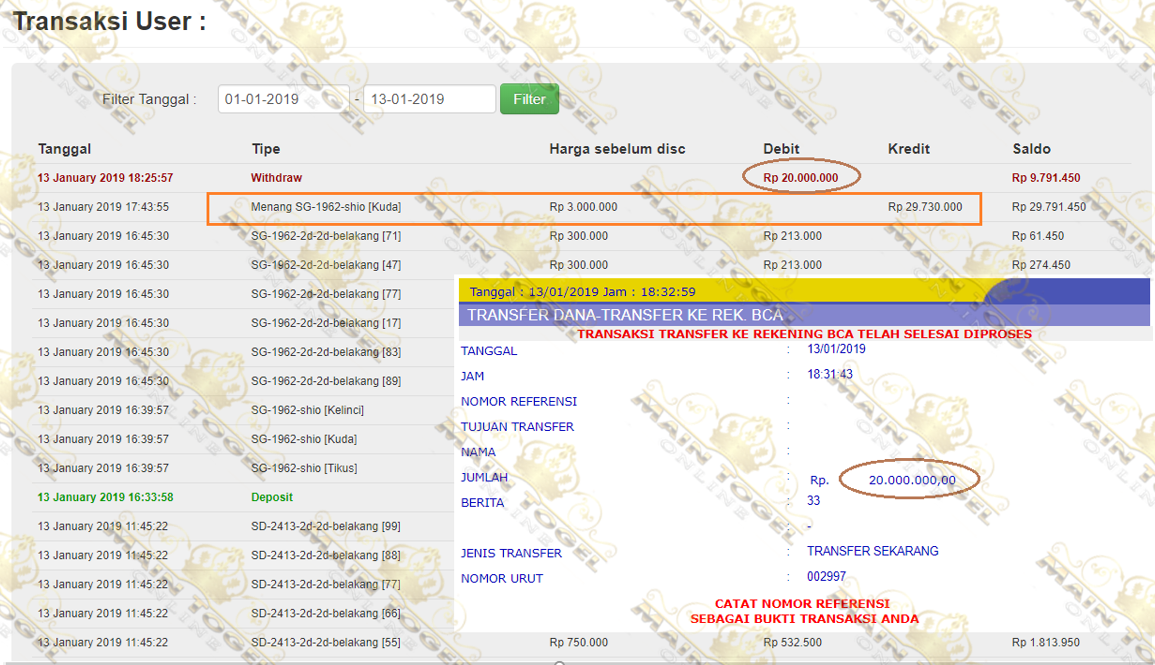The width and height of the screenshot is (1155, 665).
Task: Select the red Withdraw transaction entry
Action: [x=276, y=178]
